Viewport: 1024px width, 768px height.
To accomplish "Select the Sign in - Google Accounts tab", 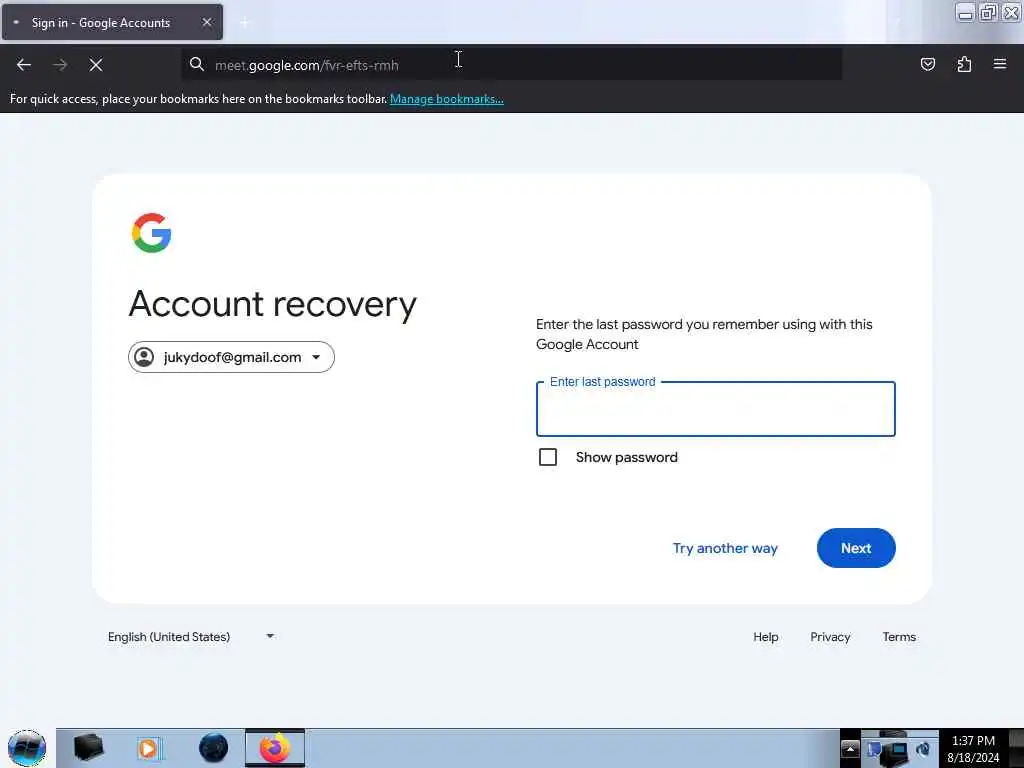I will 112,22.
